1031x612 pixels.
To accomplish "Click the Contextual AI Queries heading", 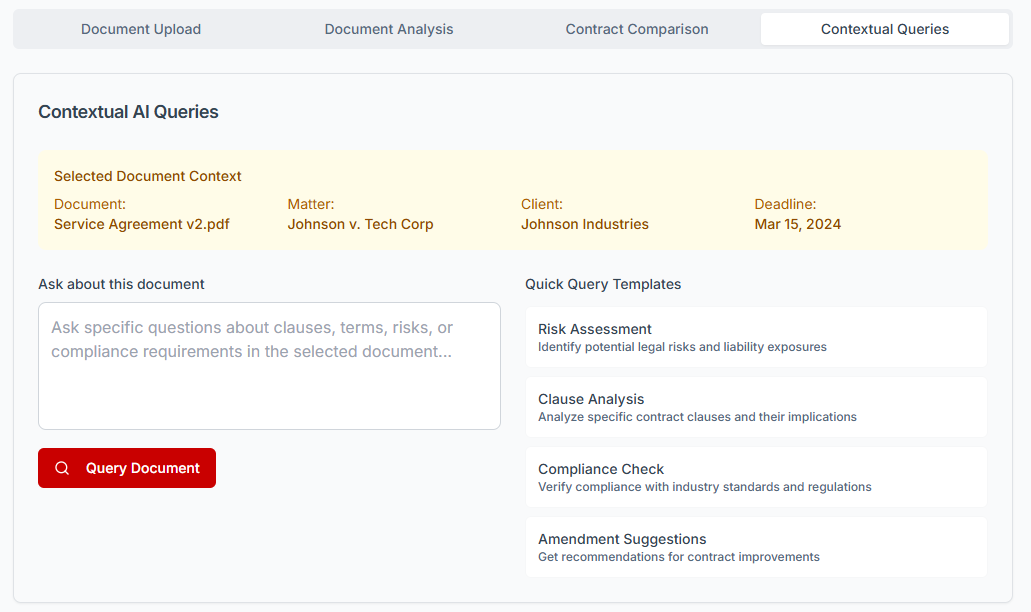I will point(128,112).
